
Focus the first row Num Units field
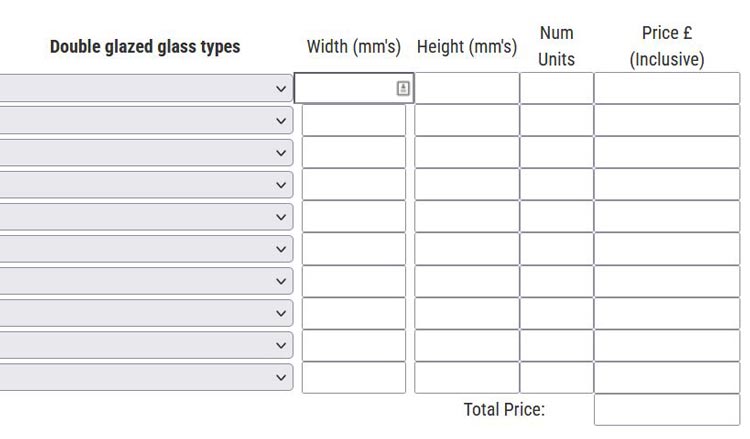pos(556,88)
